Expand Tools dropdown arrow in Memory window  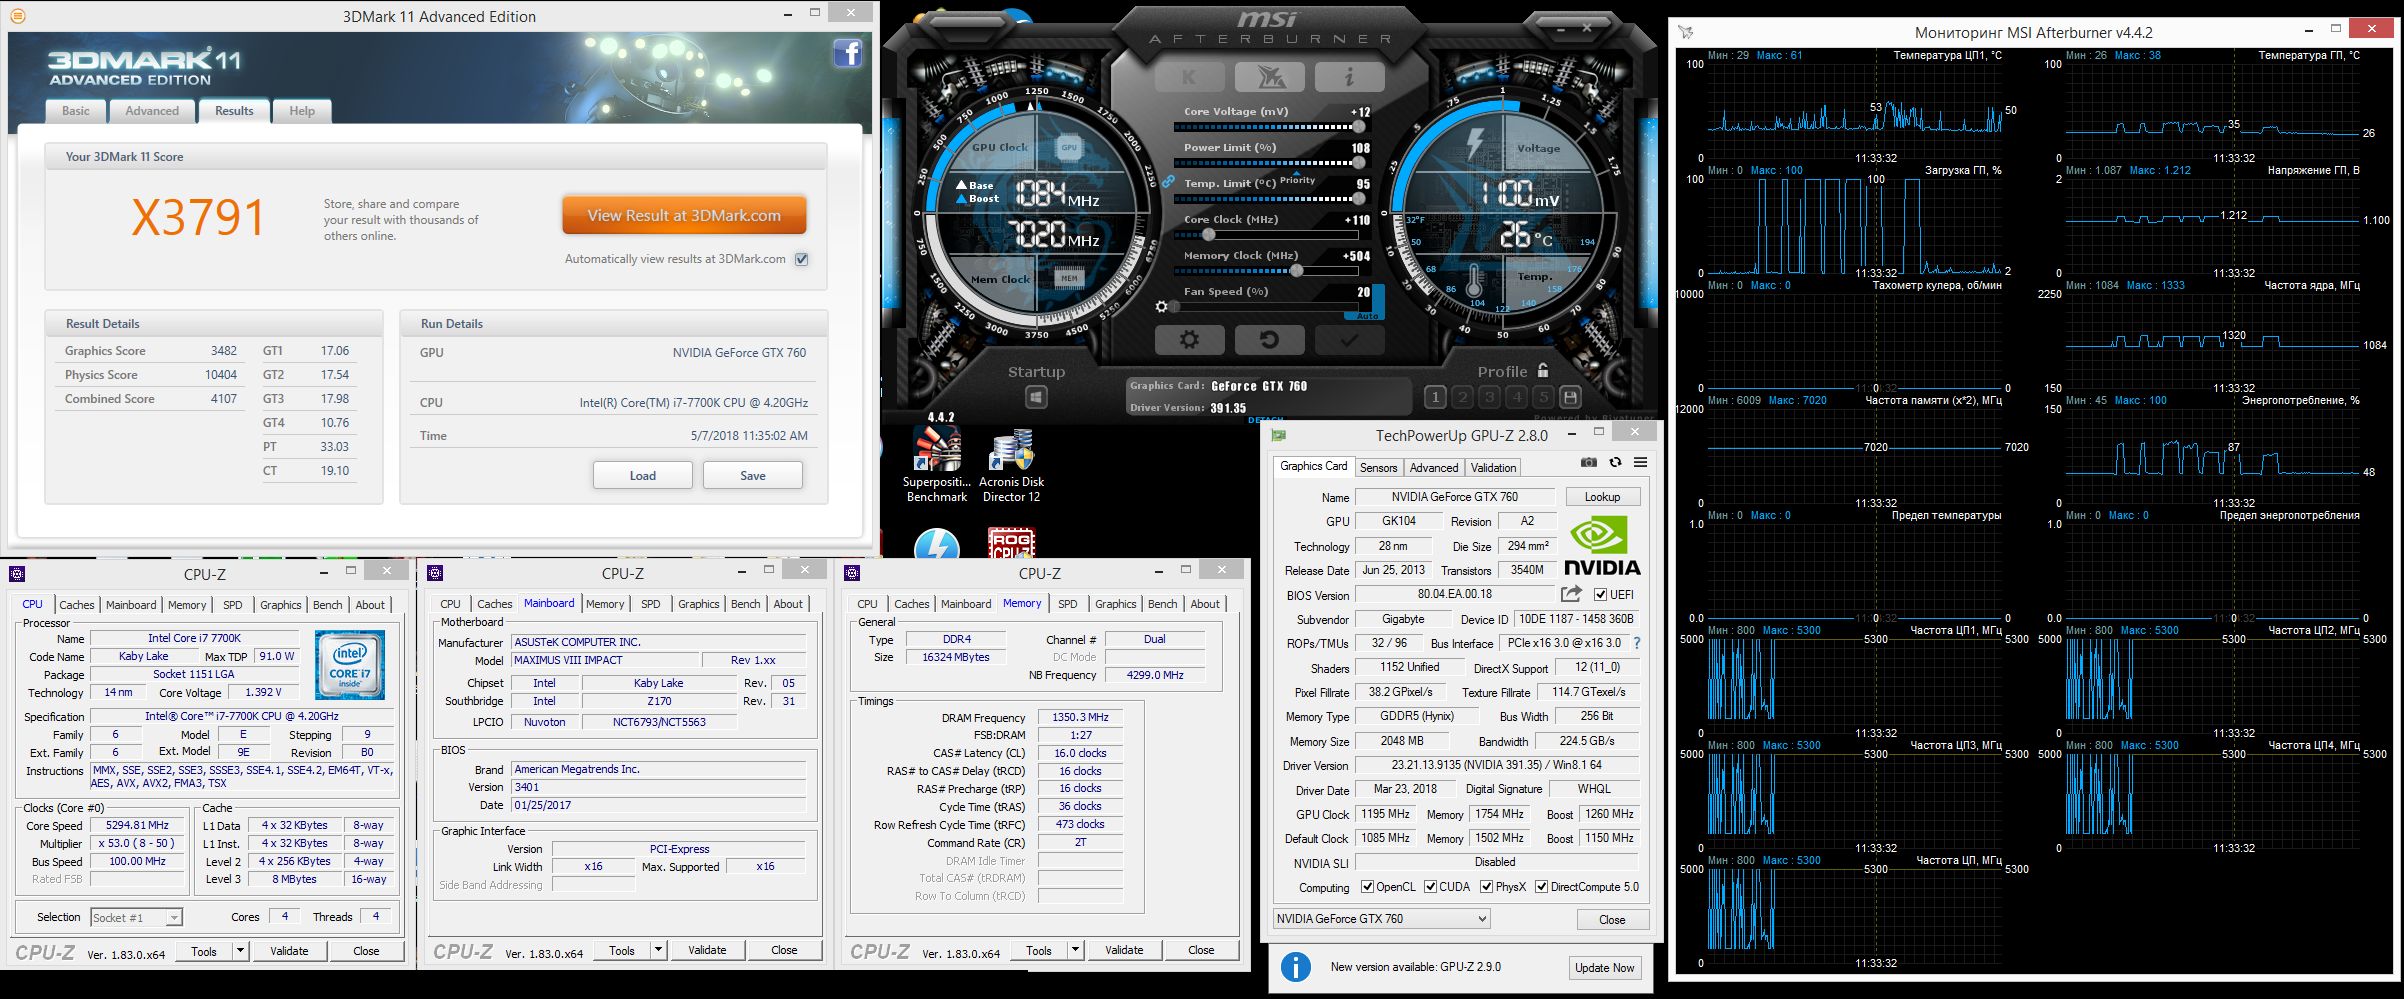pos(1075,950)
